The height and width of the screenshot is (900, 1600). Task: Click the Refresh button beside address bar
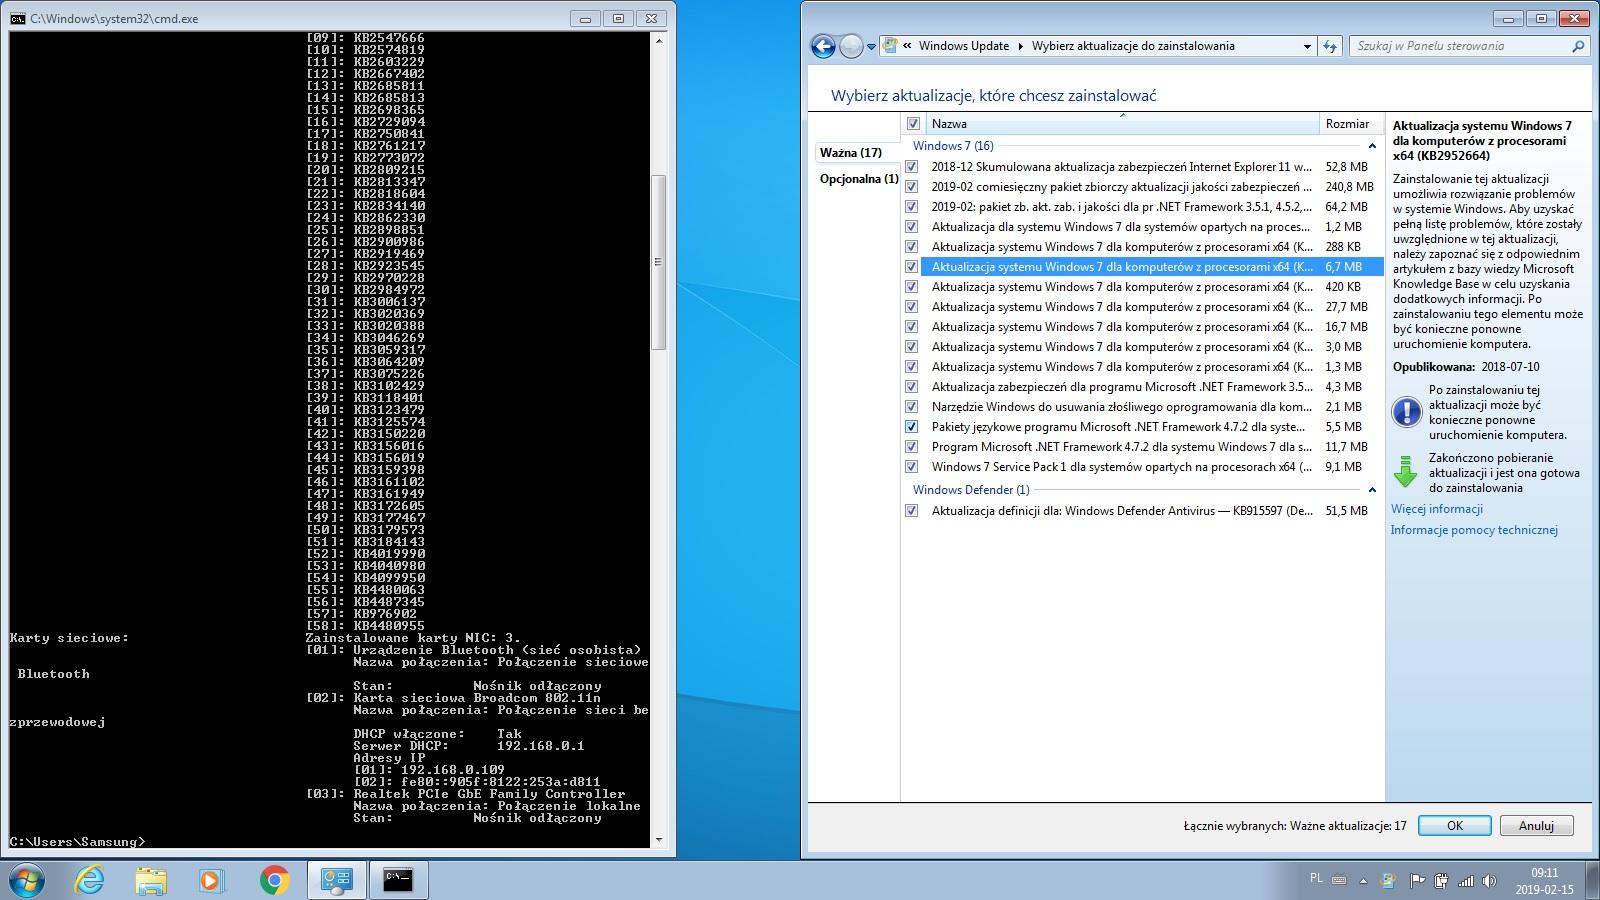click(1329, 46)
